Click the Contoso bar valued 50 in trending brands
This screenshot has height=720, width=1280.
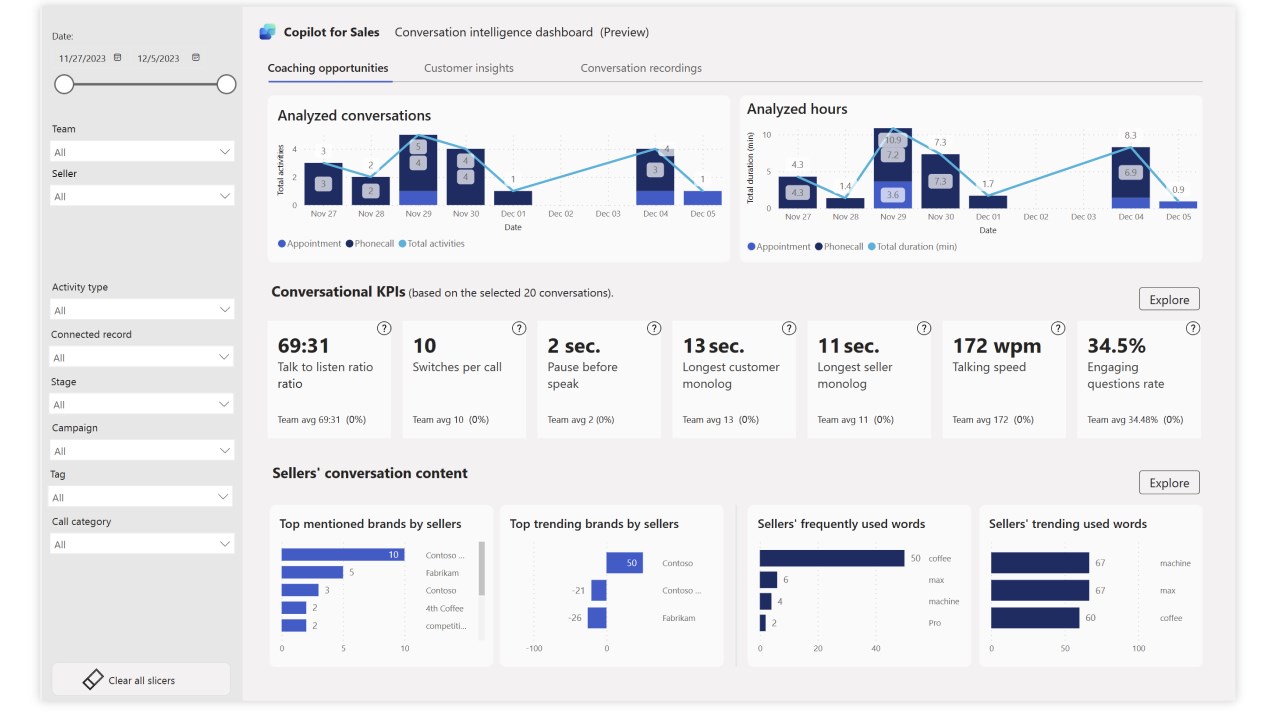tap(624, 563)
